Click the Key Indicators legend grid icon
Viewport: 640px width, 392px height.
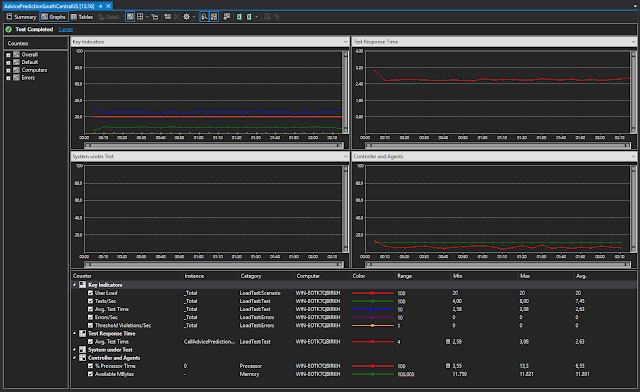click(82, 285)
